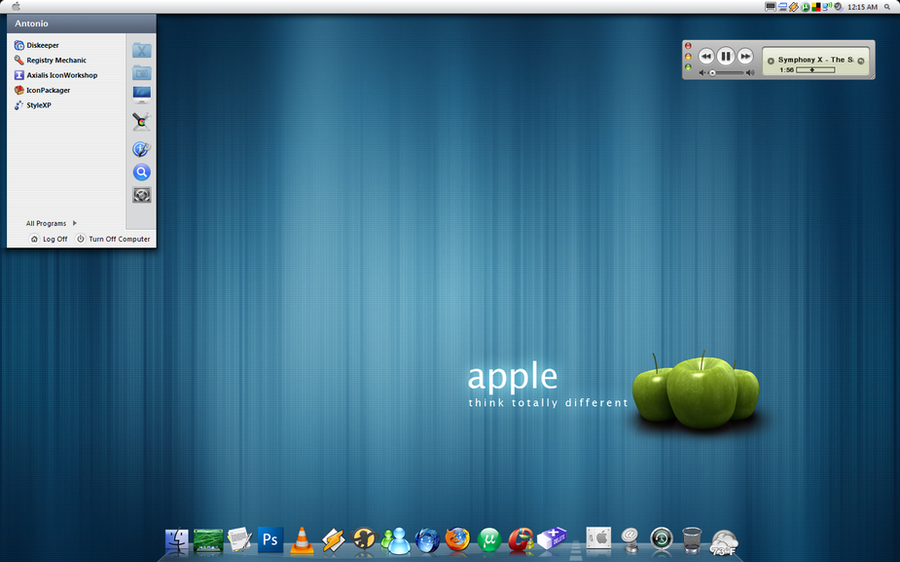Viewport: 900px width, 562px height.
Task: Start StyleXP from the start menu
Action: (x=33, y=105)
